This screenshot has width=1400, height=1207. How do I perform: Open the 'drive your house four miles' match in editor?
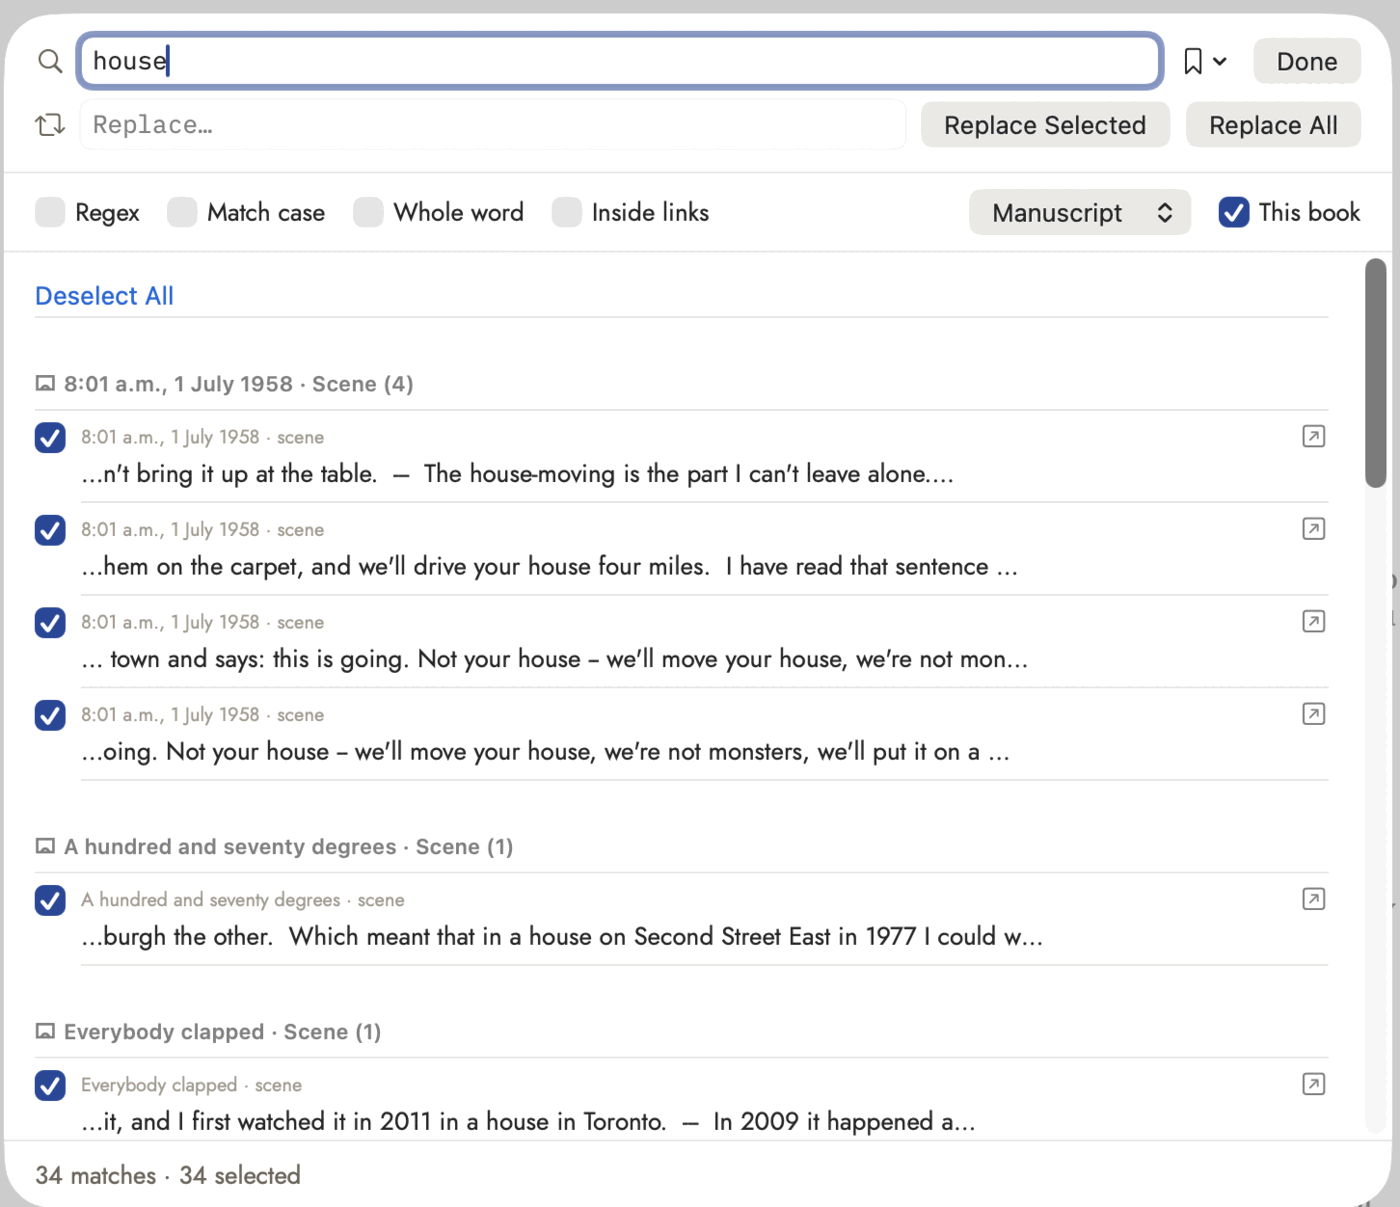click(1314, 529)
